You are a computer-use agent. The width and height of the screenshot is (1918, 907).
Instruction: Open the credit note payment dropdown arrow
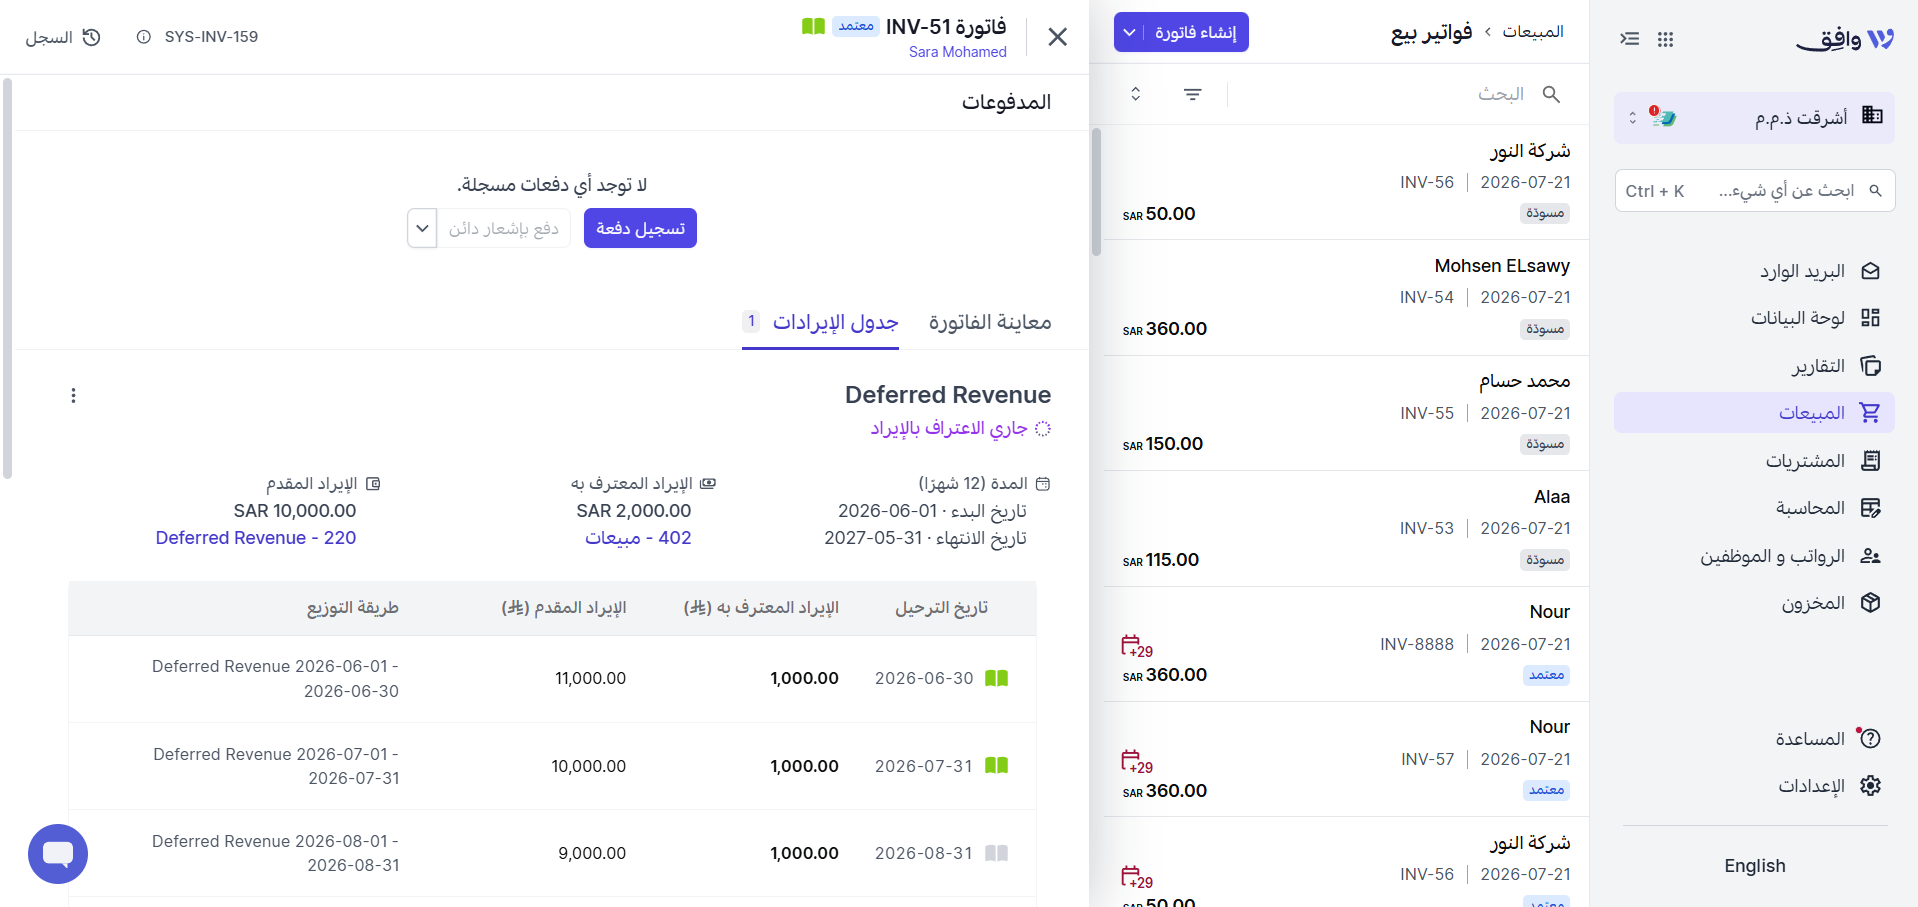422,228
